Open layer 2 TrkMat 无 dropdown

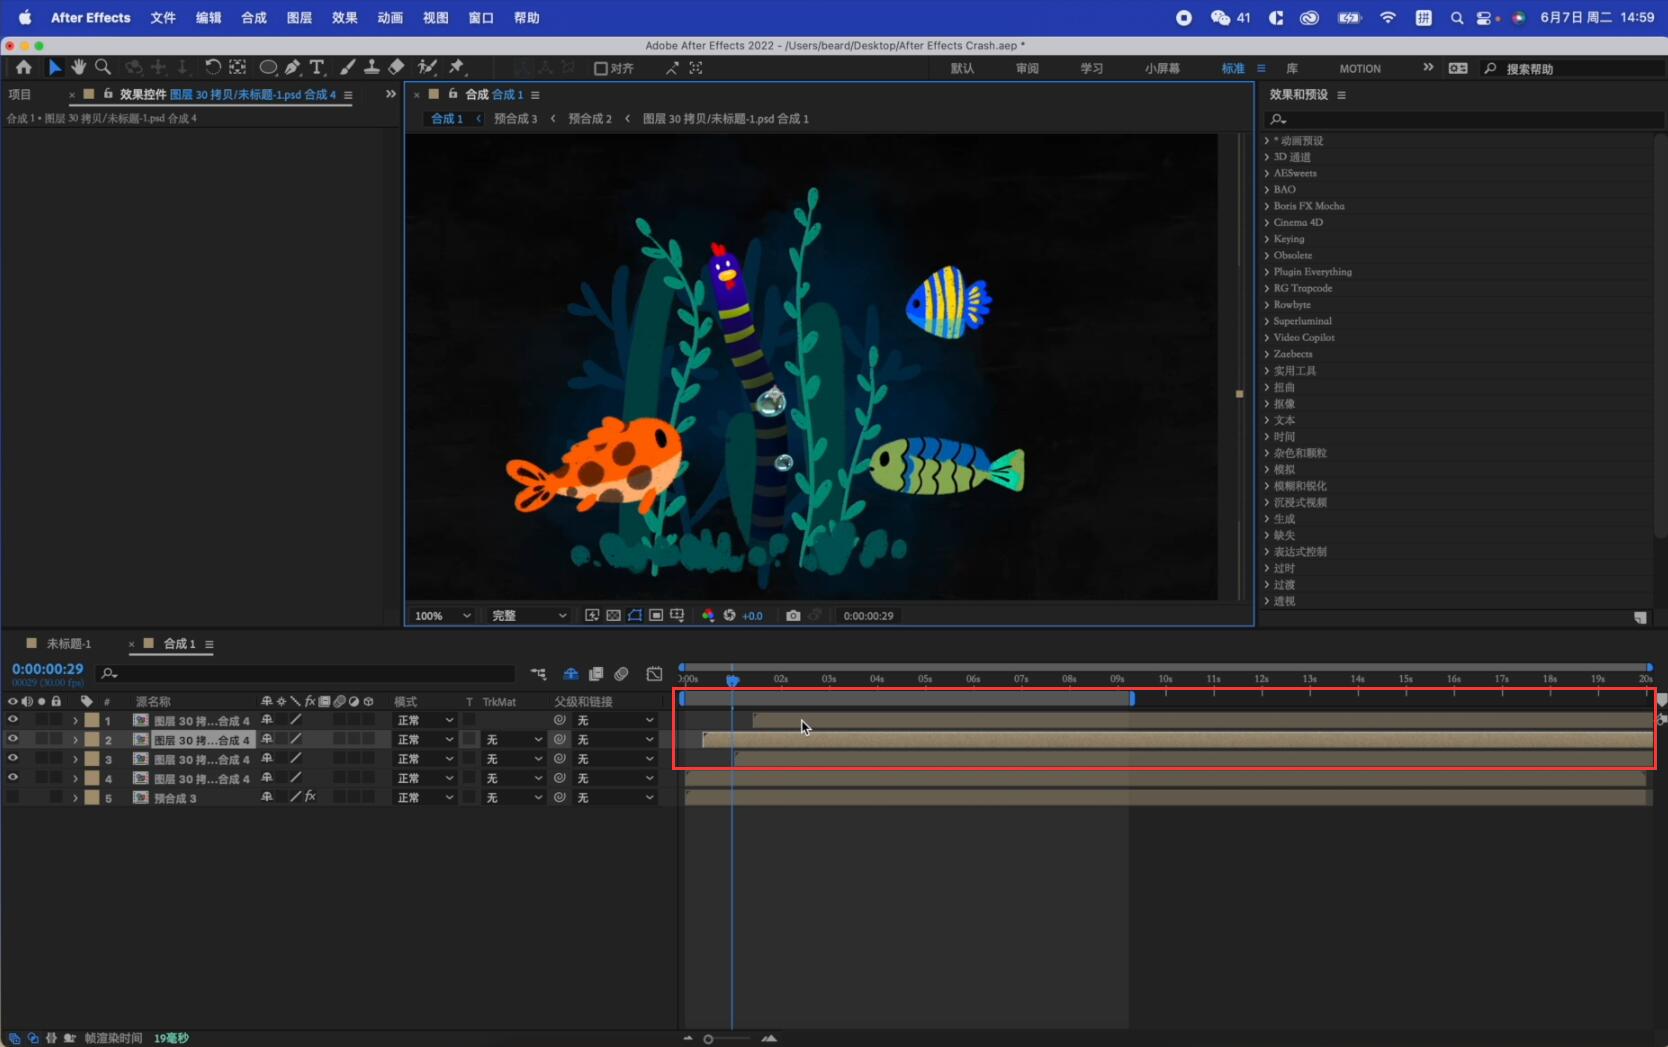coord(514,740)
